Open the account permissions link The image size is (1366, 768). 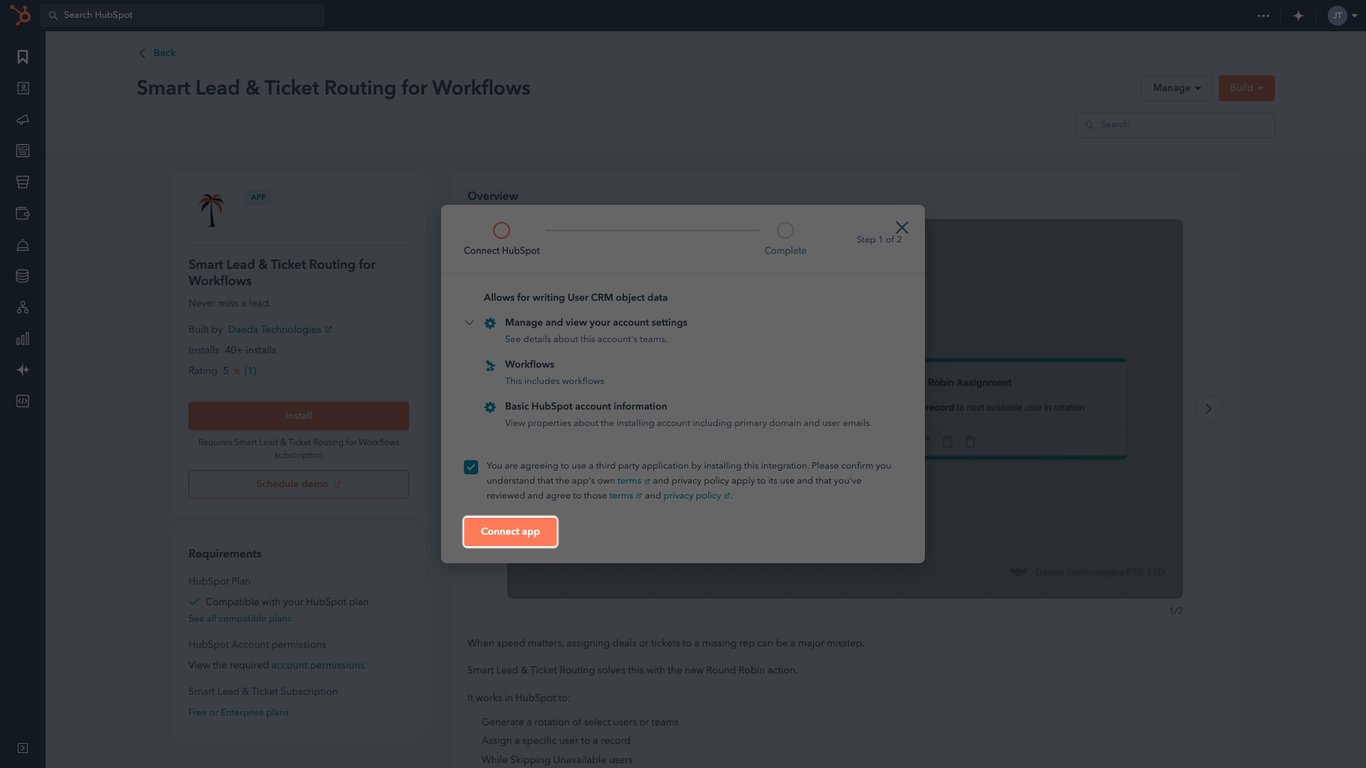[318, 665]
